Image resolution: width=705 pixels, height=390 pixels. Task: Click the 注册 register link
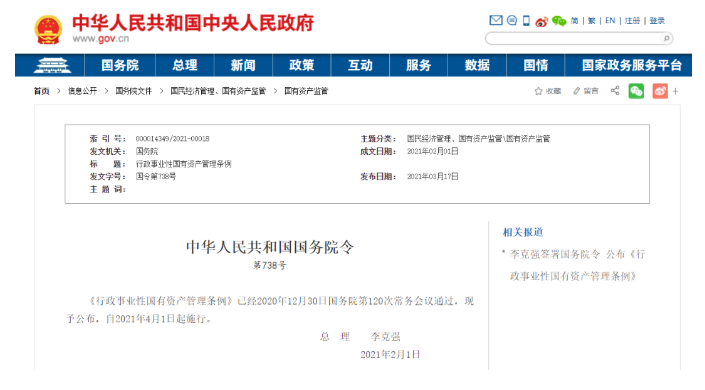tap(632, 21)
